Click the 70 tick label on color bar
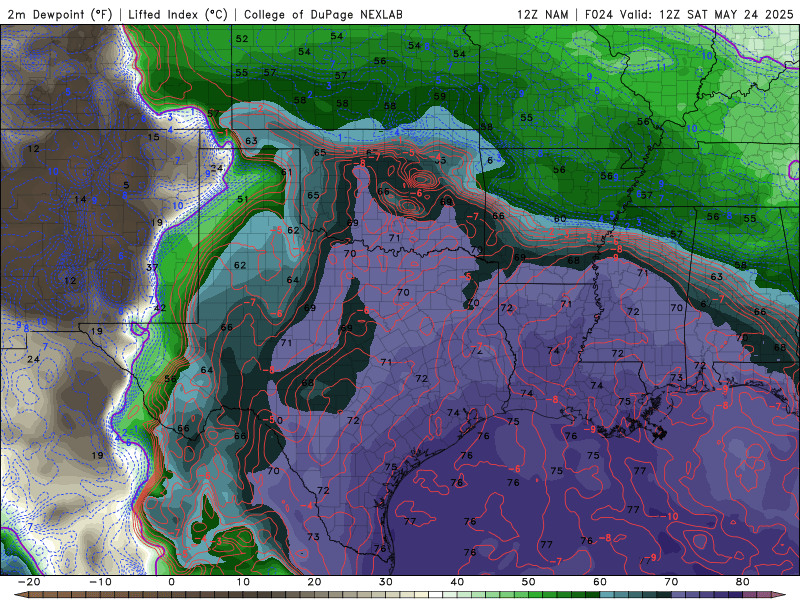800x600 pixels. (x=671, y=582)
